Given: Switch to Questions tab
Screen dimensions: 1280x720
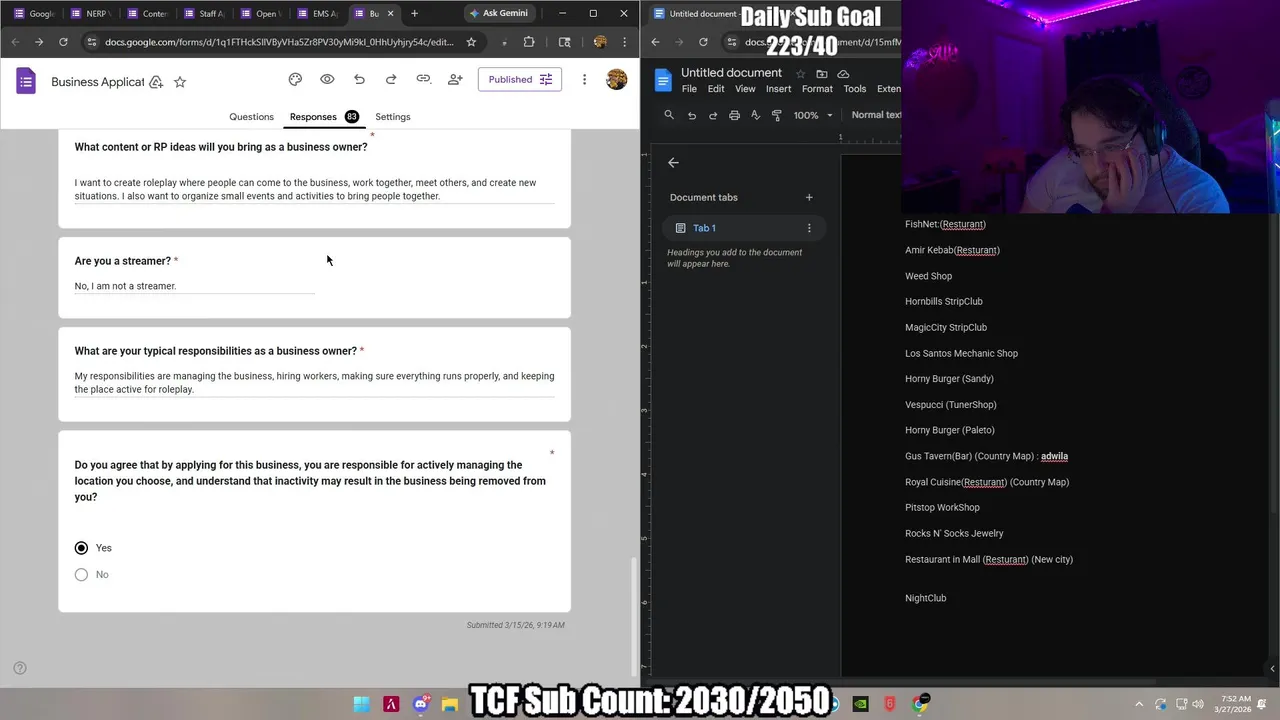Looking at the screenshot, I should [251, 117].
